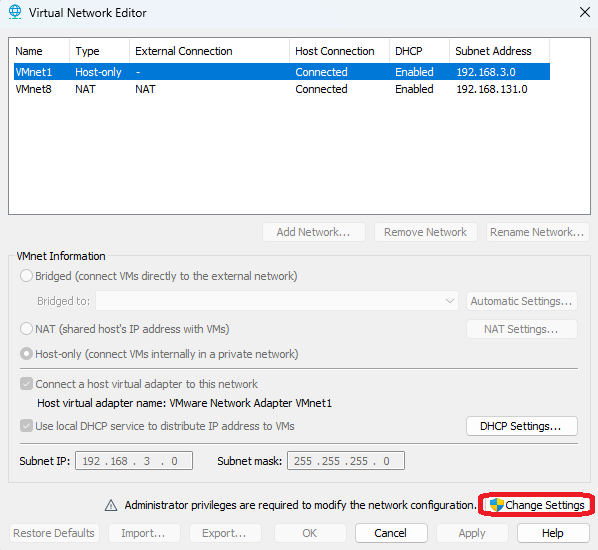Click the OK button
This screenshot has height=550, width=598.
click(x=310, y=533)
